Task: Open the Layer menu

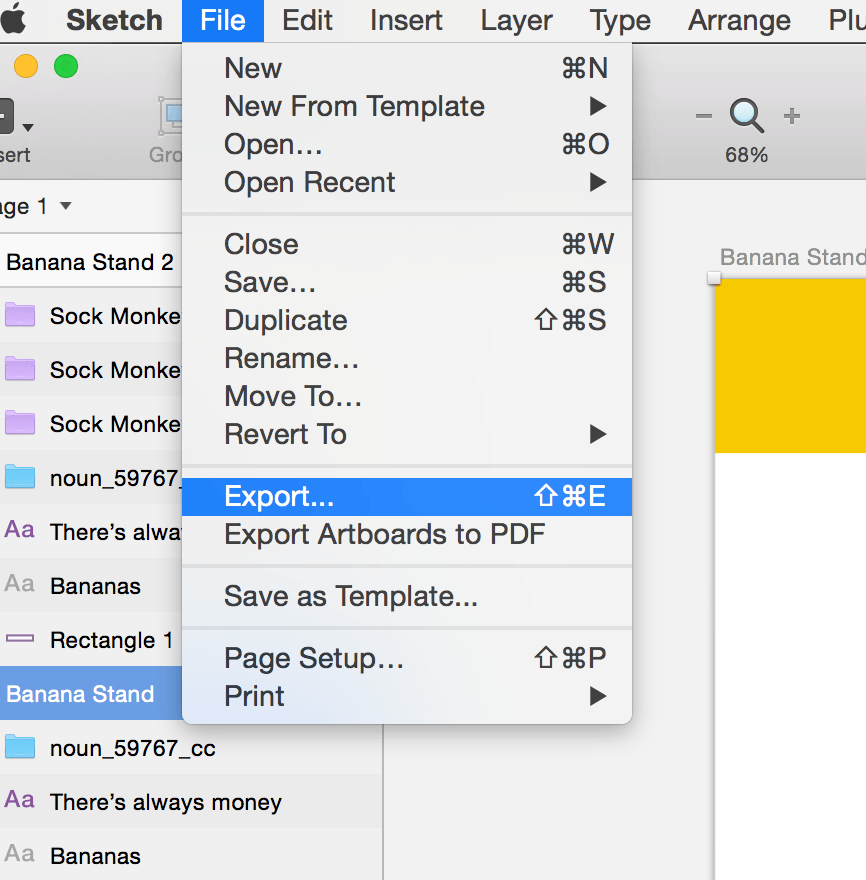Action: click(516, 20)
